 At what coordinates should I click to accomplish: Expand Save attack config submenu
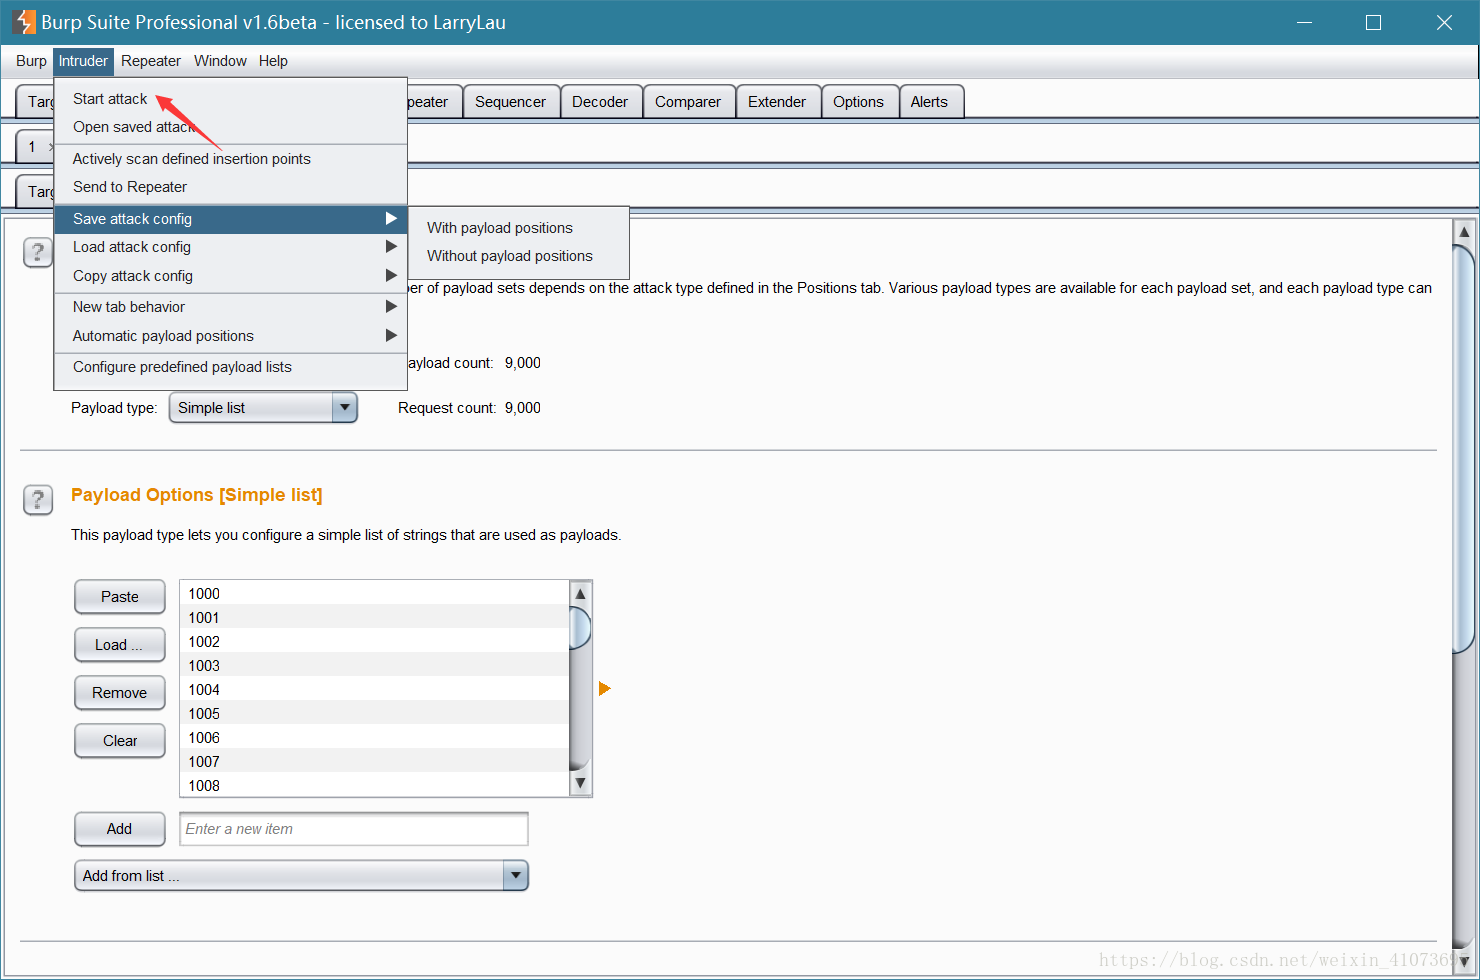pyautogui.click(x=230, y=219)
